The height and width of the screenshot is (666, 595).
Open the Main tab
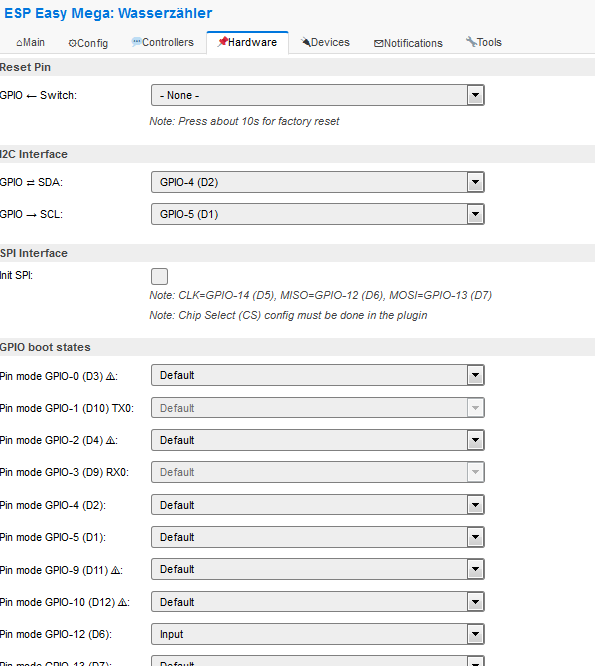pos(30,42)
